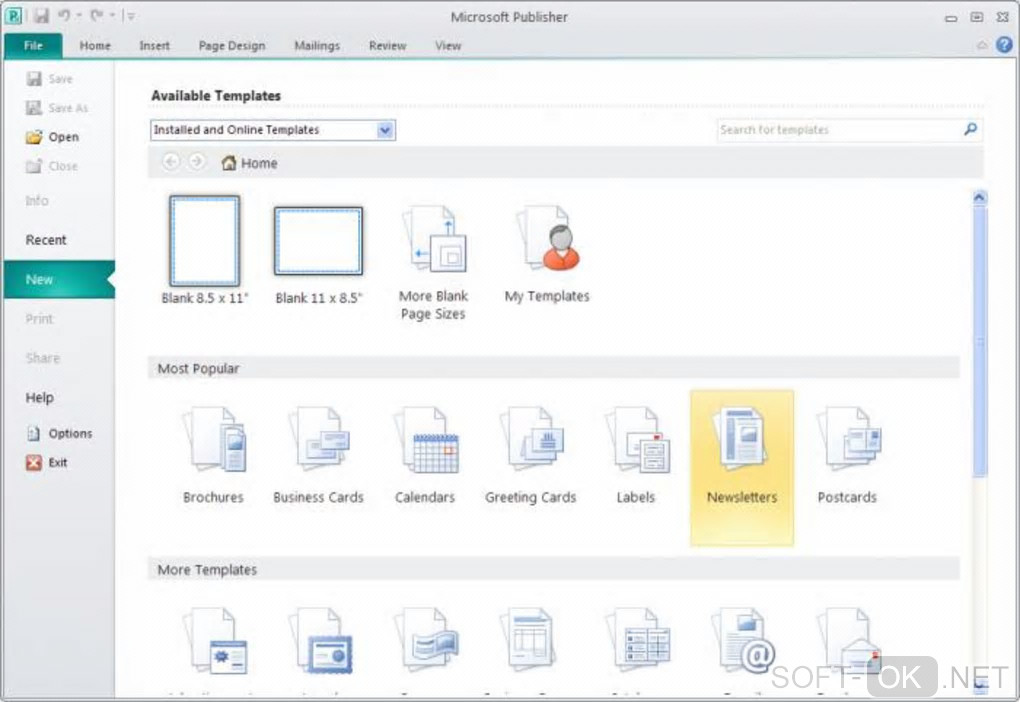Switch to the Insert ribbon tab
This screenshot has width=1020, height=702.
tap(154, 46)
